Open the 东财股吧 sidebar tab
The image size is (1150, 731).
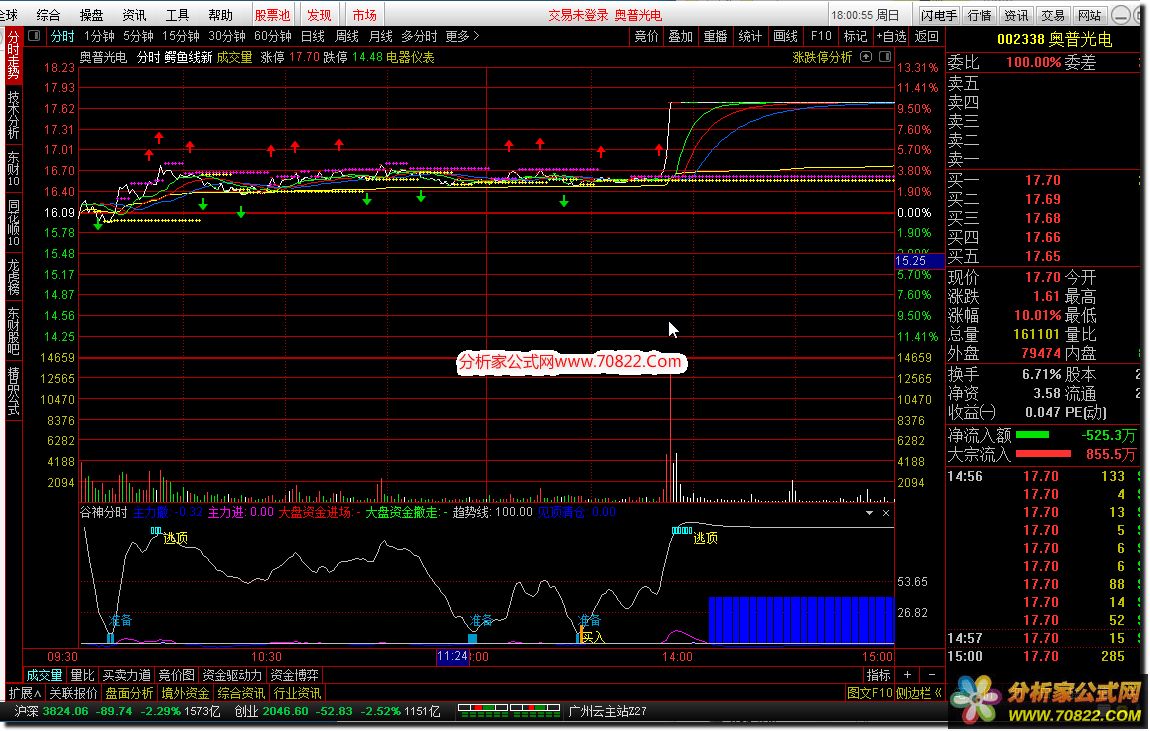[x=13, y=330]
